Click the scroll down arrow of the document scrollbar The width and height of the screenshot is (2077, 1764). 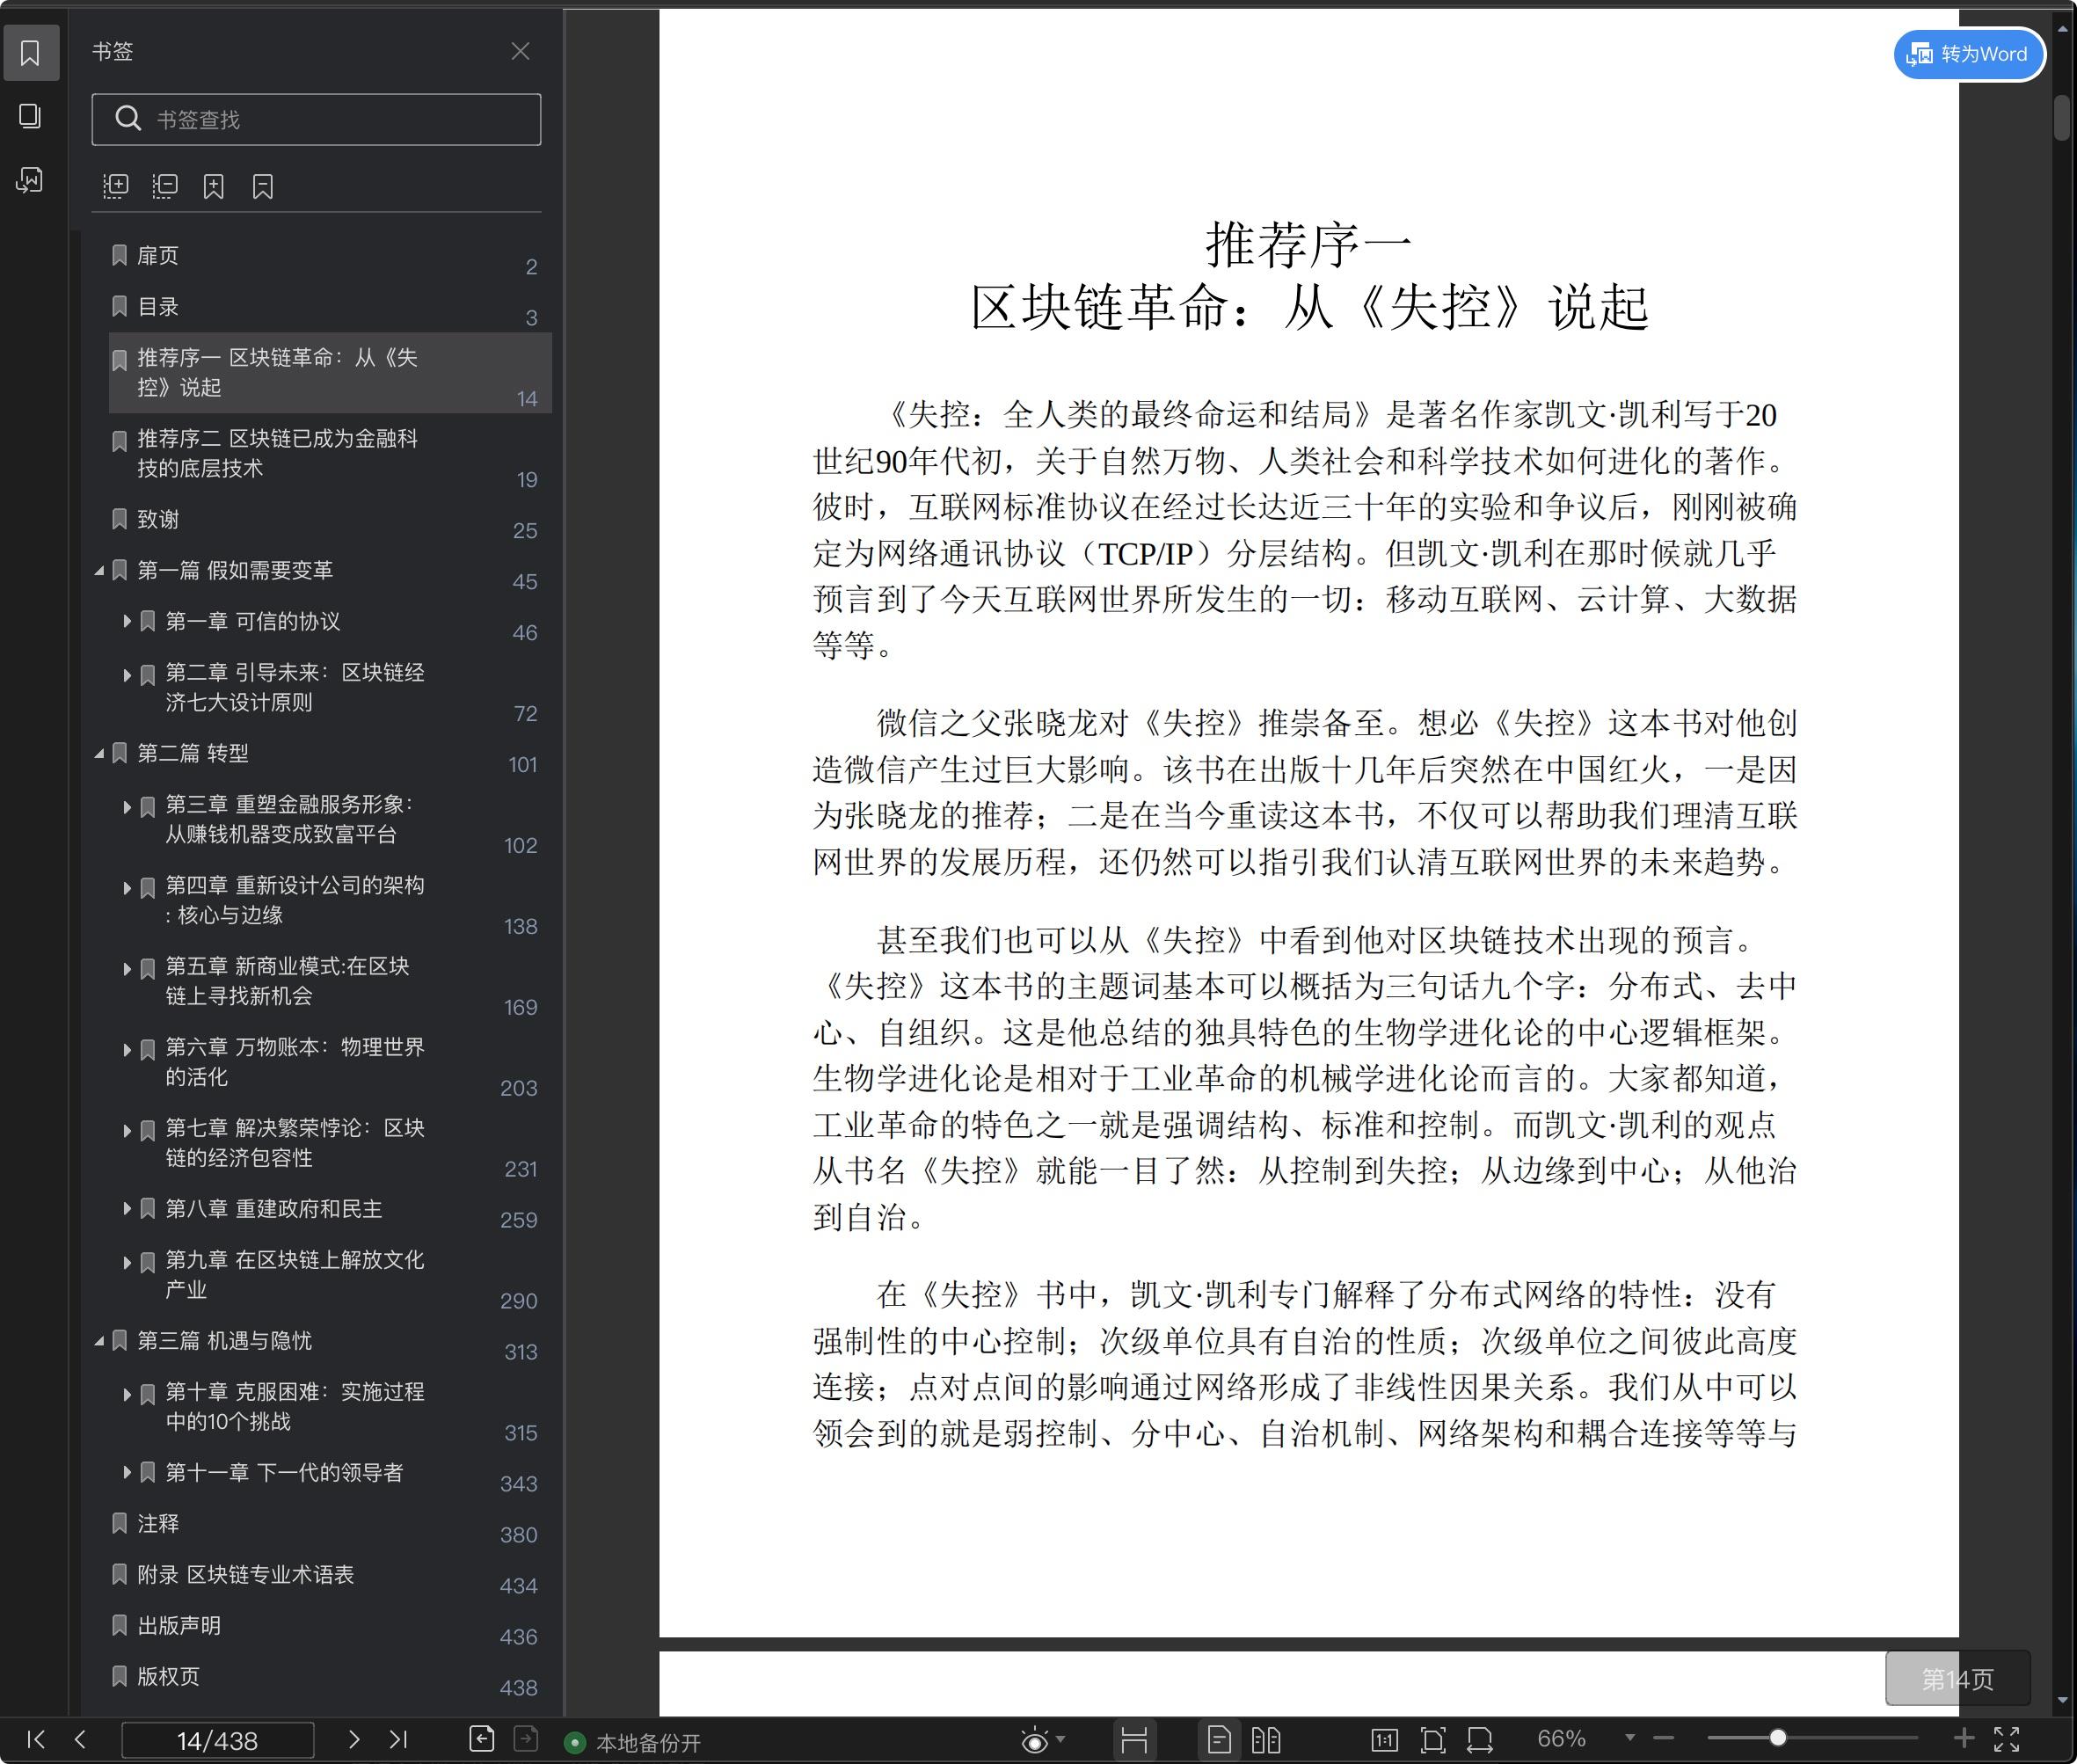pos(2062,1700)
